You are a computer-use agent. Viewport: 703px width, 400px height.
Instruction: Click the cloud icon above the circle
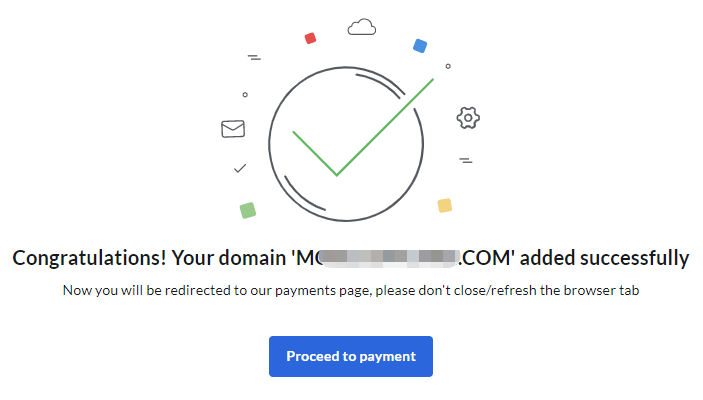coord(361,27)
